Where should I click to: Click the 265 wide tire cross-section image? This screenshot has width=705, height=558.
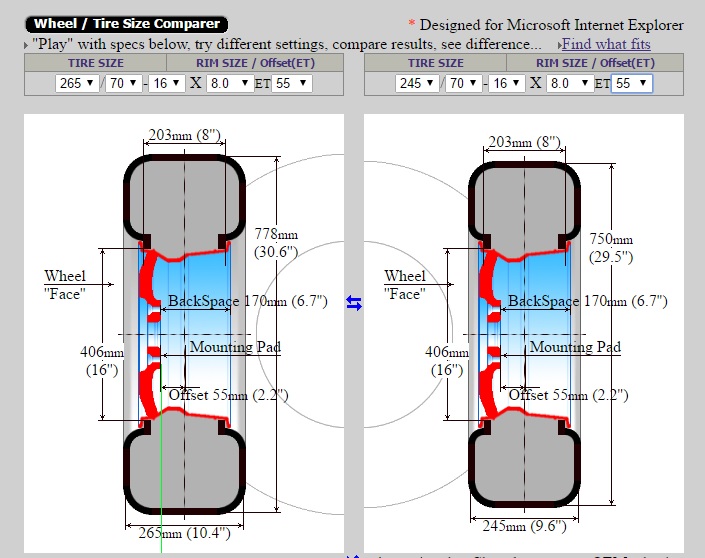[184, 334]
